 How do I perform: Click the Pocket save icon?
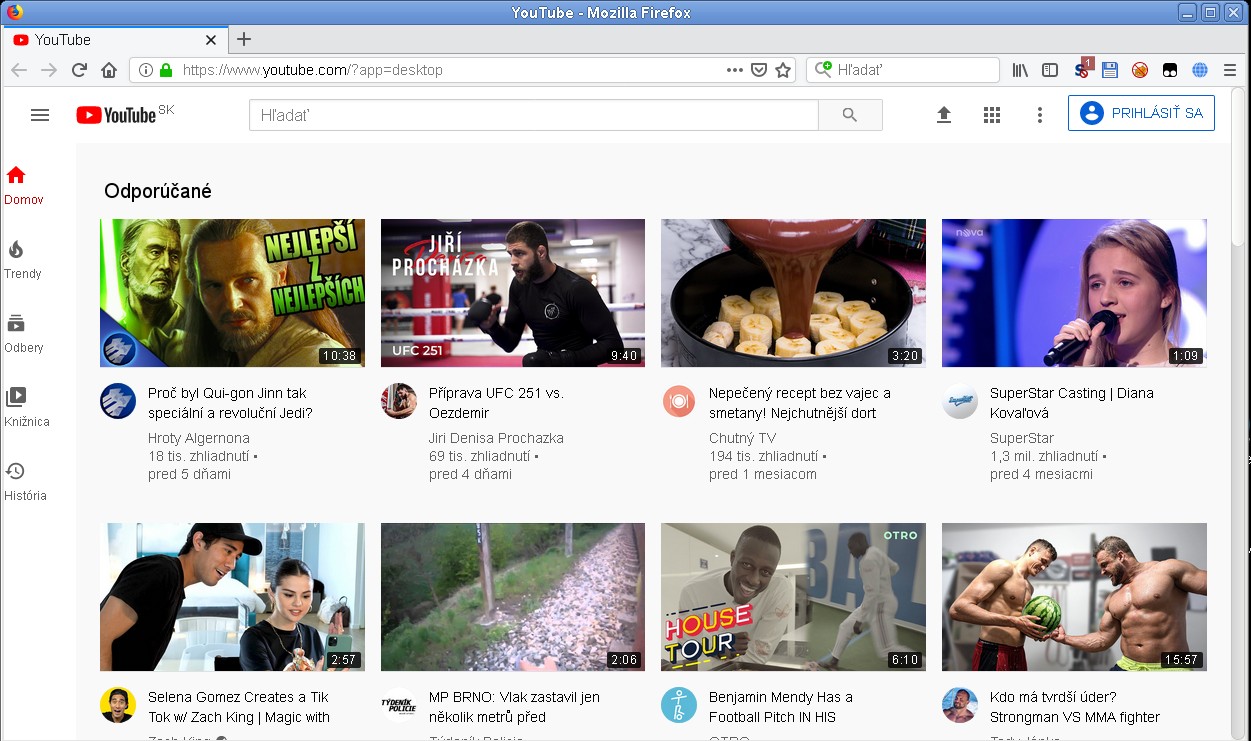point(759,70)
